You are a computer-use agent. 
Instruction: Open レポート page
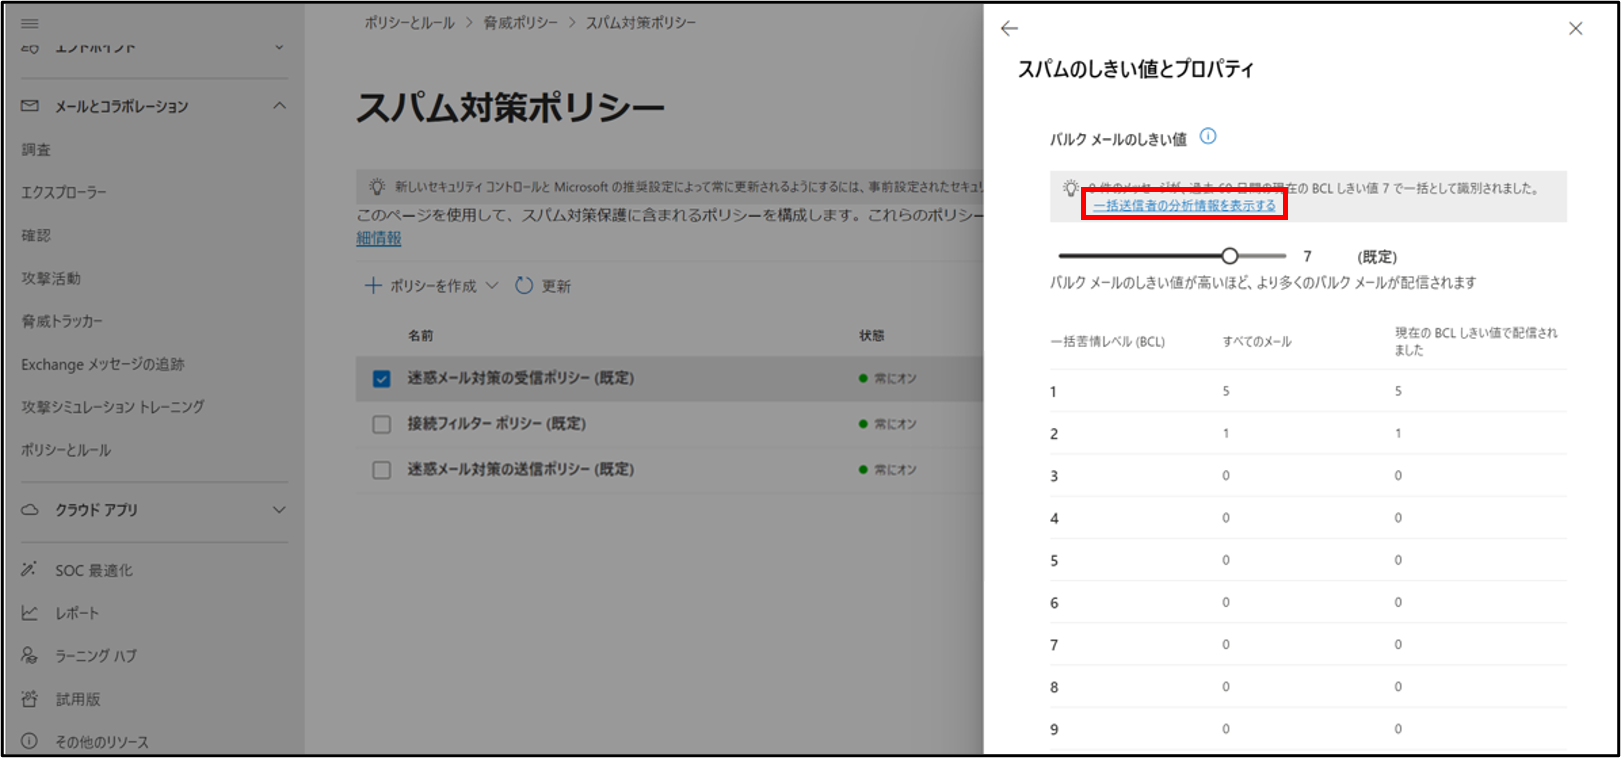pos(77,614)
